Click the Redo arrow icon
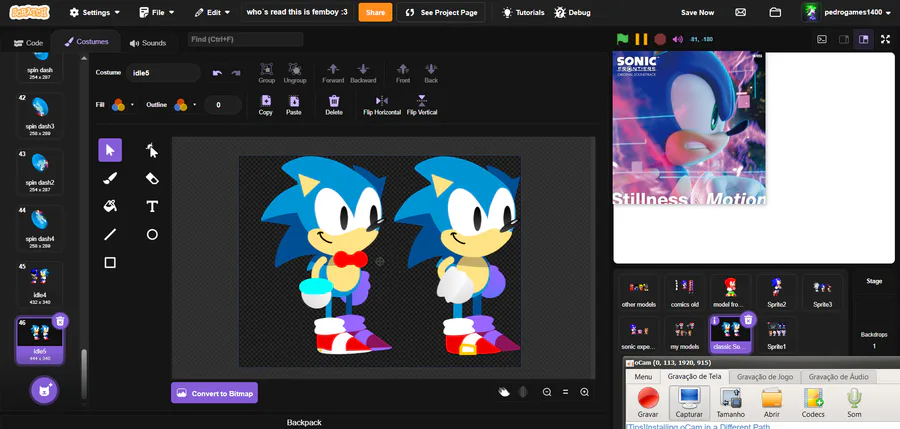Viewport: 900px width, 429px height. coord(236,73)
